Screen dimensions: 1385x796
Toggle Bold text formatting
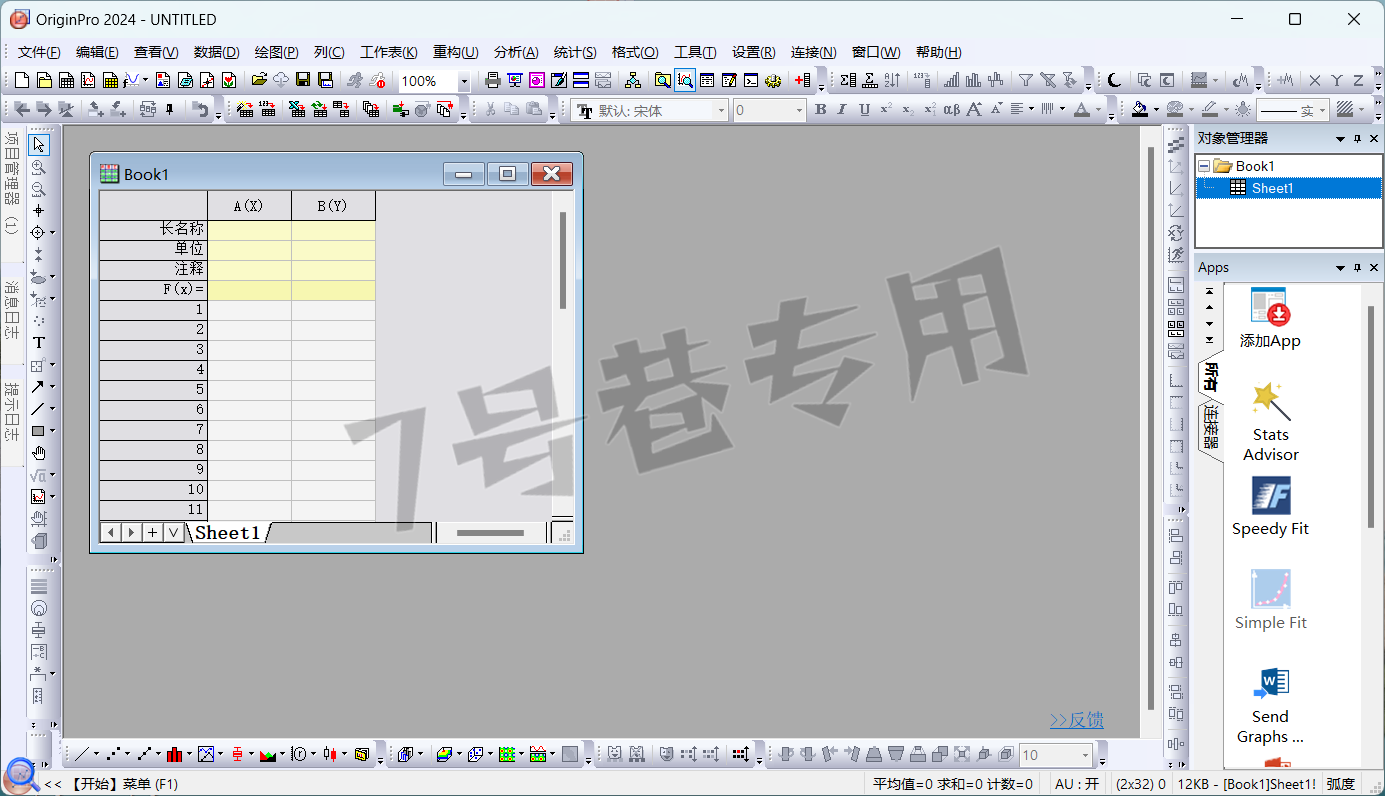[x=820, y=110]
